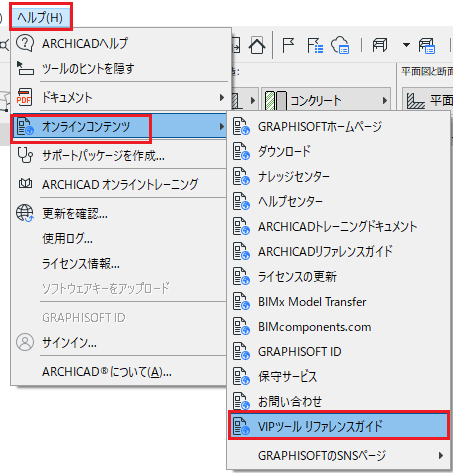The height and width of the screenshot is (473, 453).
Task: Open GRAPHISOFTホームページ link
Action: click(338, 127)
